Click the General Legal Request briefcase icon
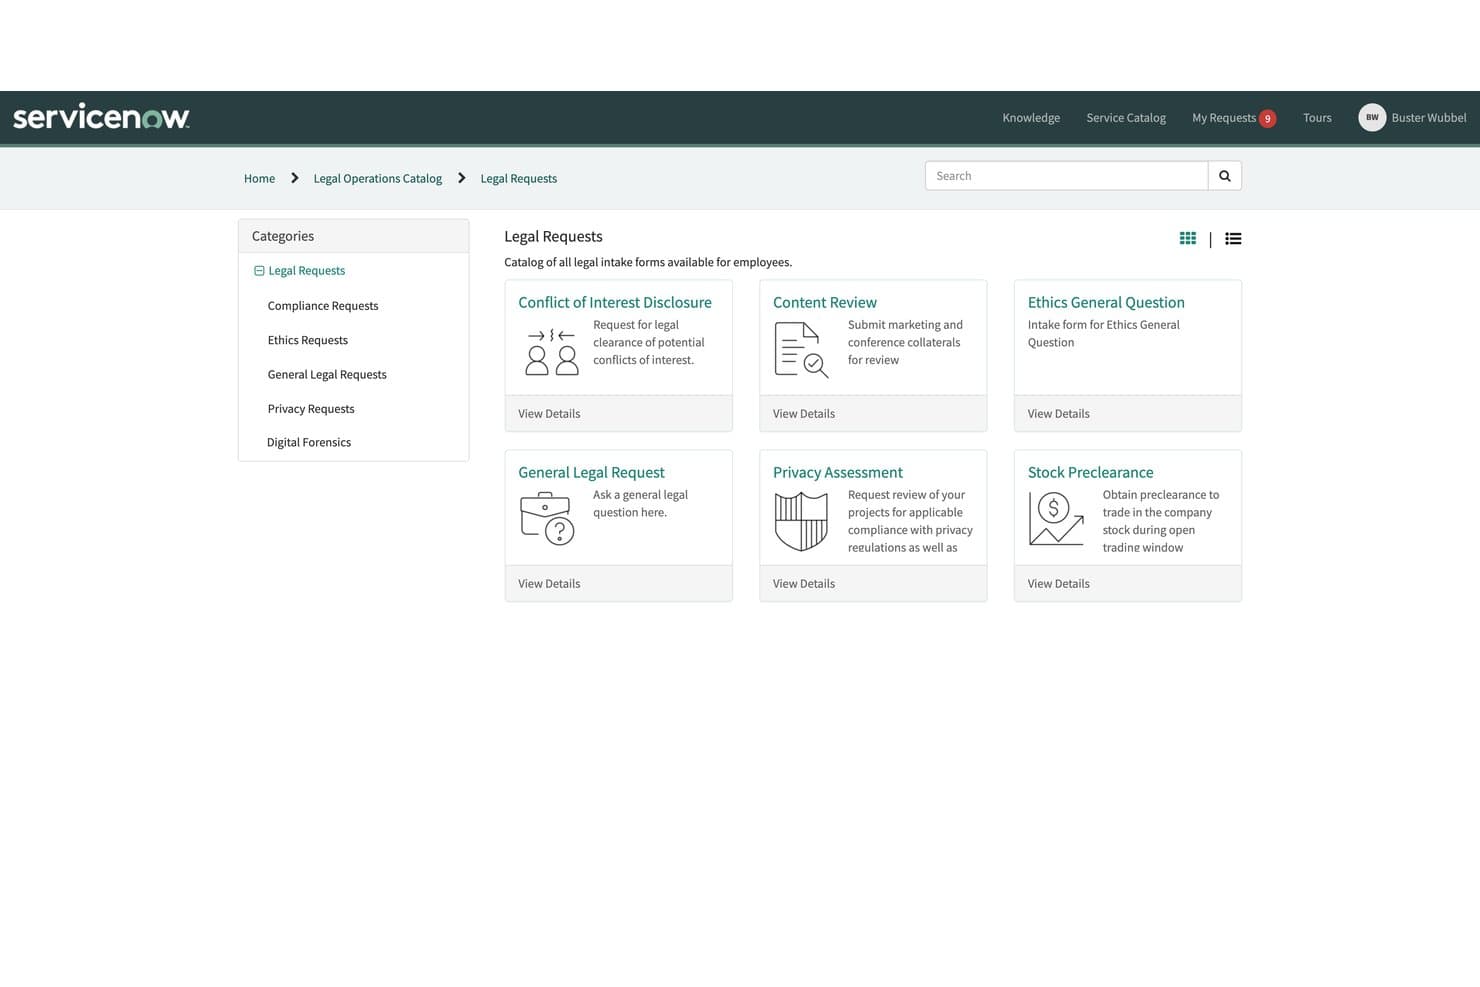The height and width of the screenshot is (987, 1480). coord(547,518)
